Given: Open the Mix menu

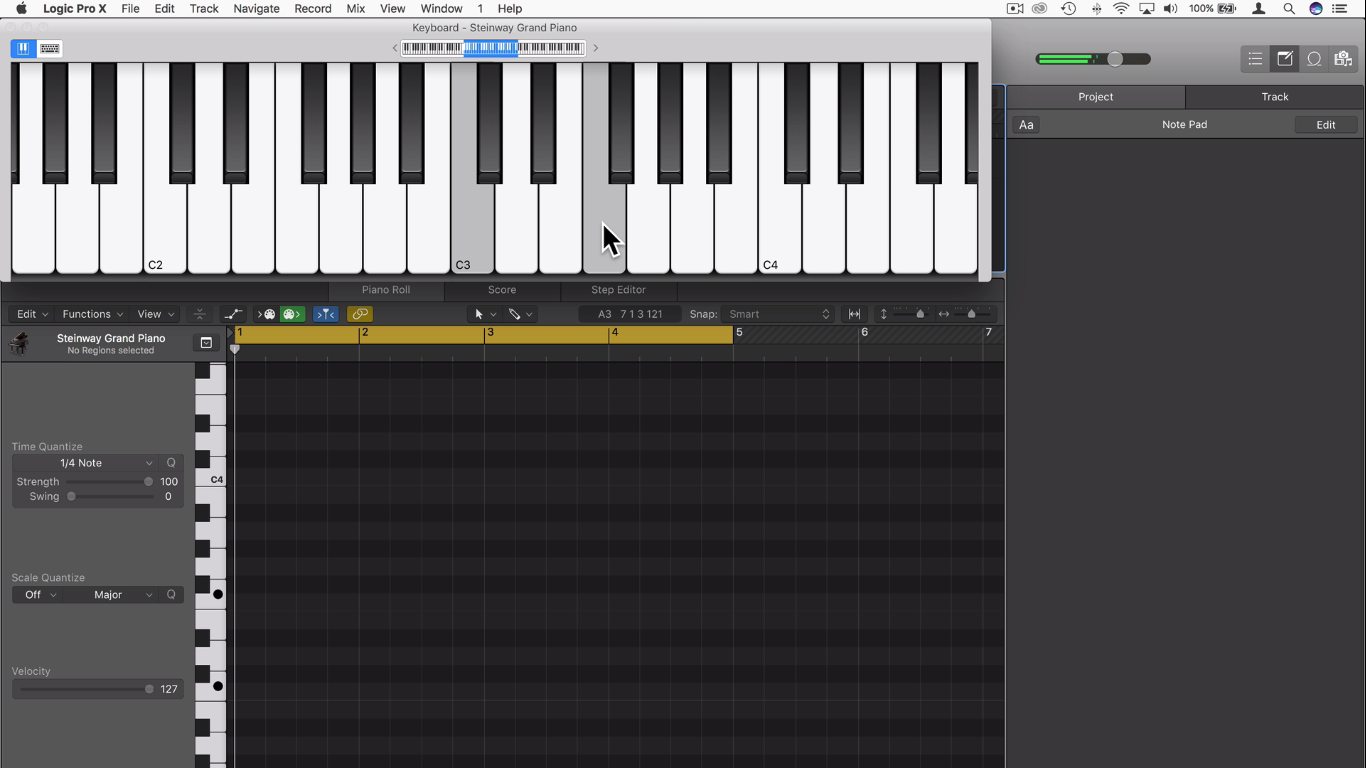Looking at the screenshot, I should click(356, 9).
